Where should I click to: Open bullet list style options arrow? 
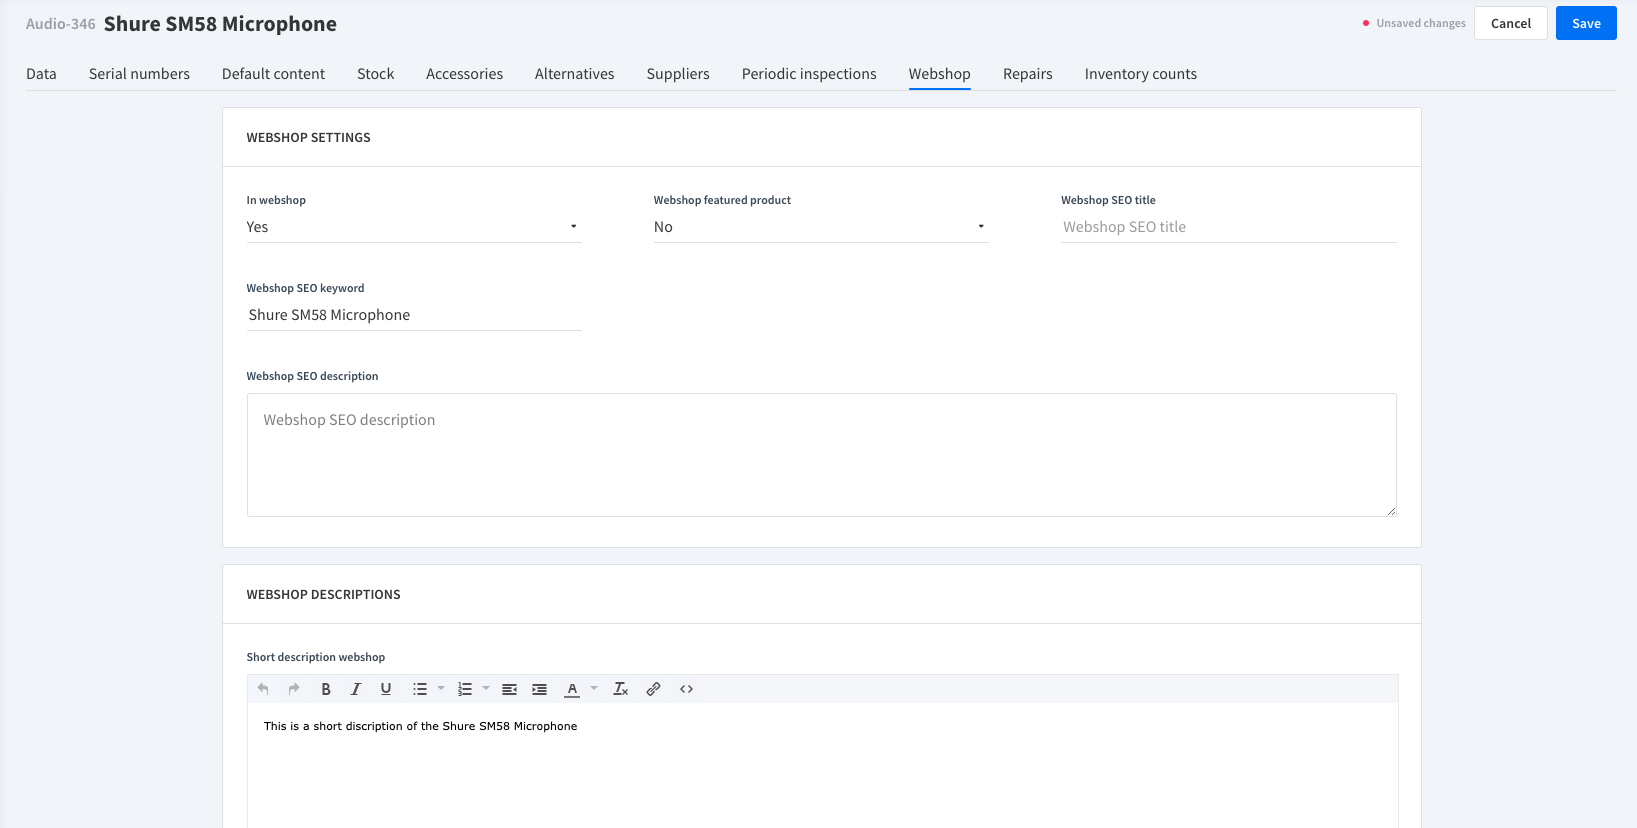pos(441,688)
